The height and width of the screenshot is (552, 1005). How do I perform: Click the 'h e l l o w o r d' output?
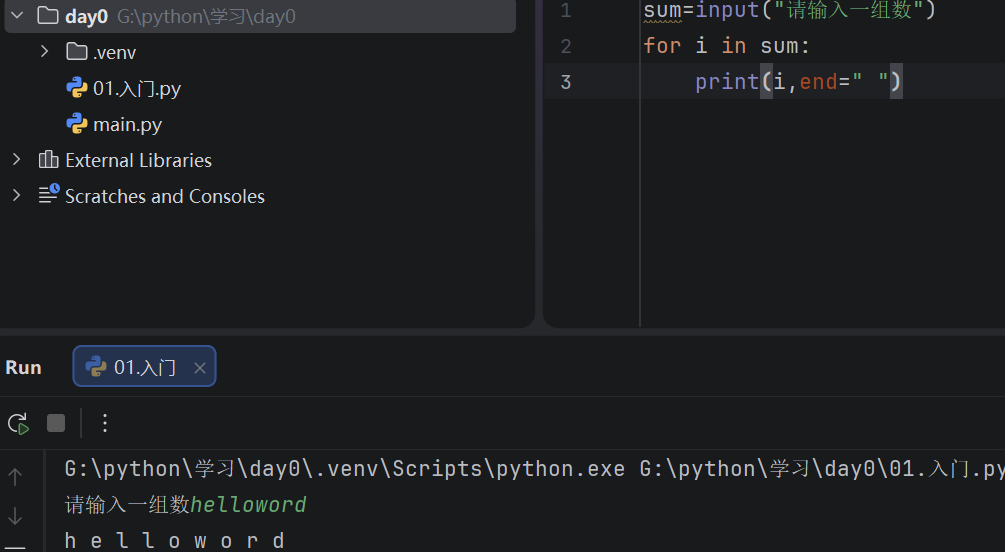(174, 540)
